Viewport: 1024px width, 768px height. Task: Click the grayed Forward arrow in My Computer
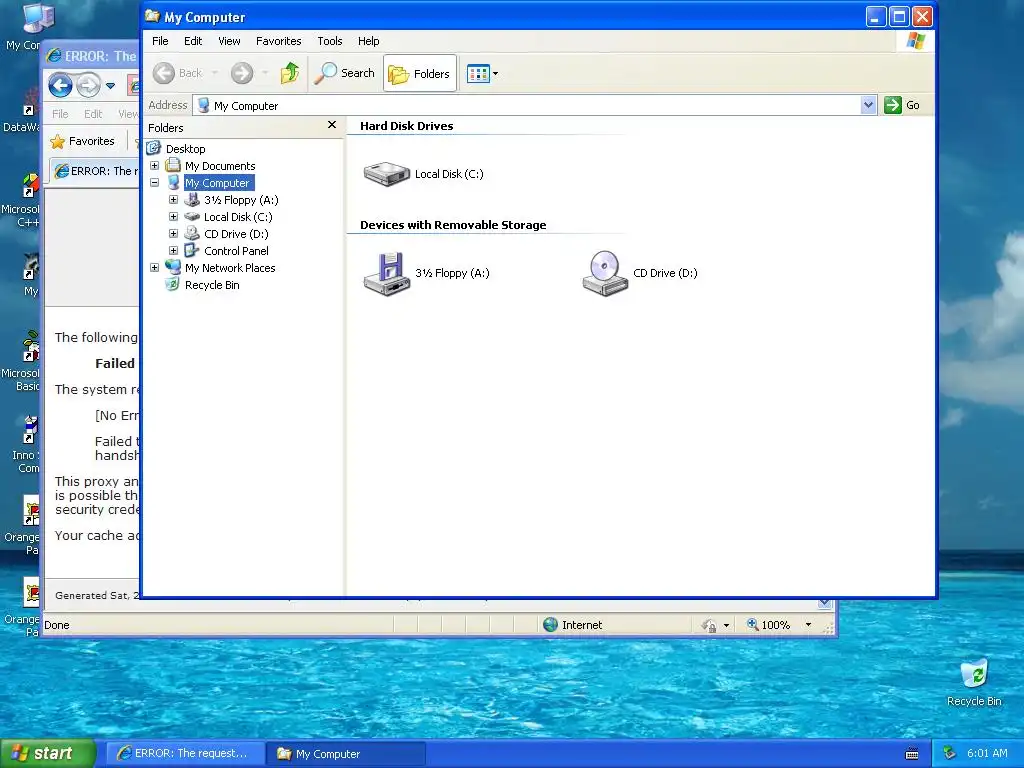[x=242, y=73]
